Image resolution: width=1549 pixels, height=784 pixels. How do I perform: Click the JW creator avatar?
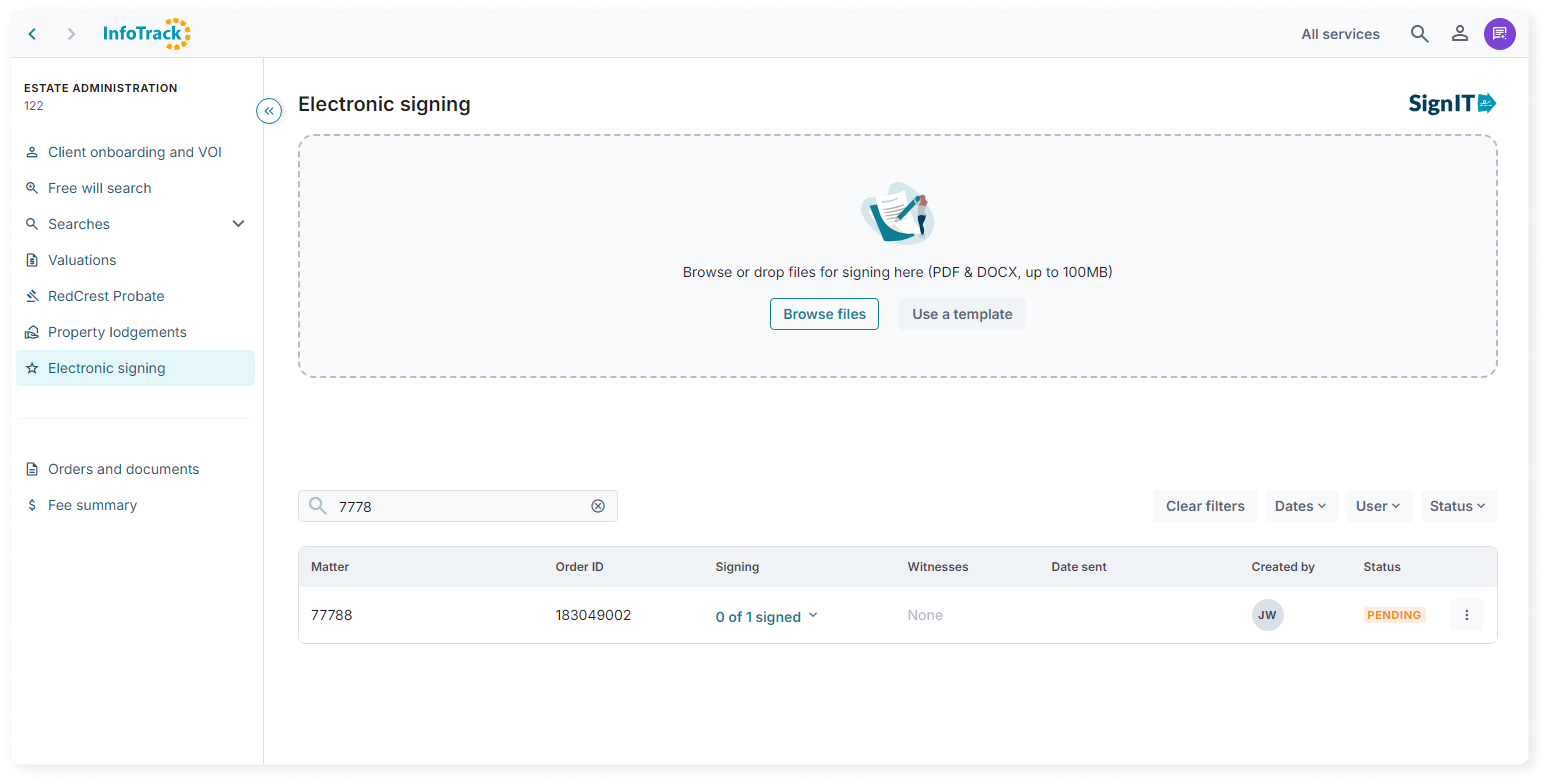pyautogui.click(x=1267, y=615)
